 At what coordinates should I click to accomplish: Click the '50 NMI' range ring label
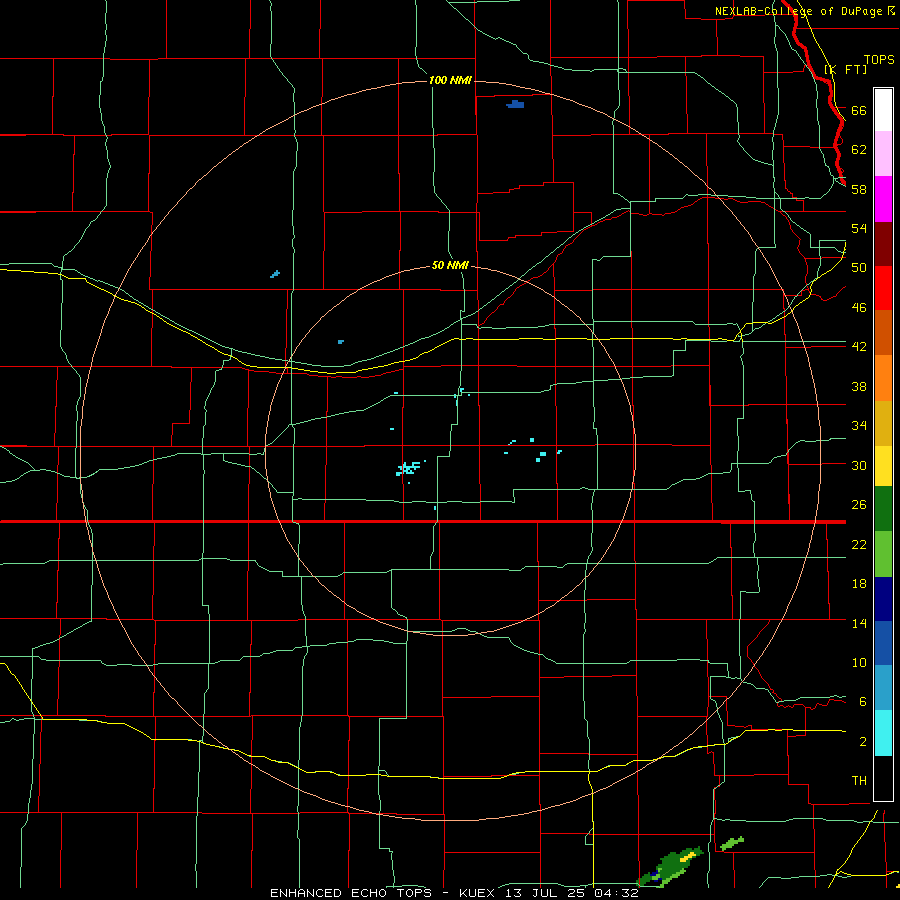[450, 266]
